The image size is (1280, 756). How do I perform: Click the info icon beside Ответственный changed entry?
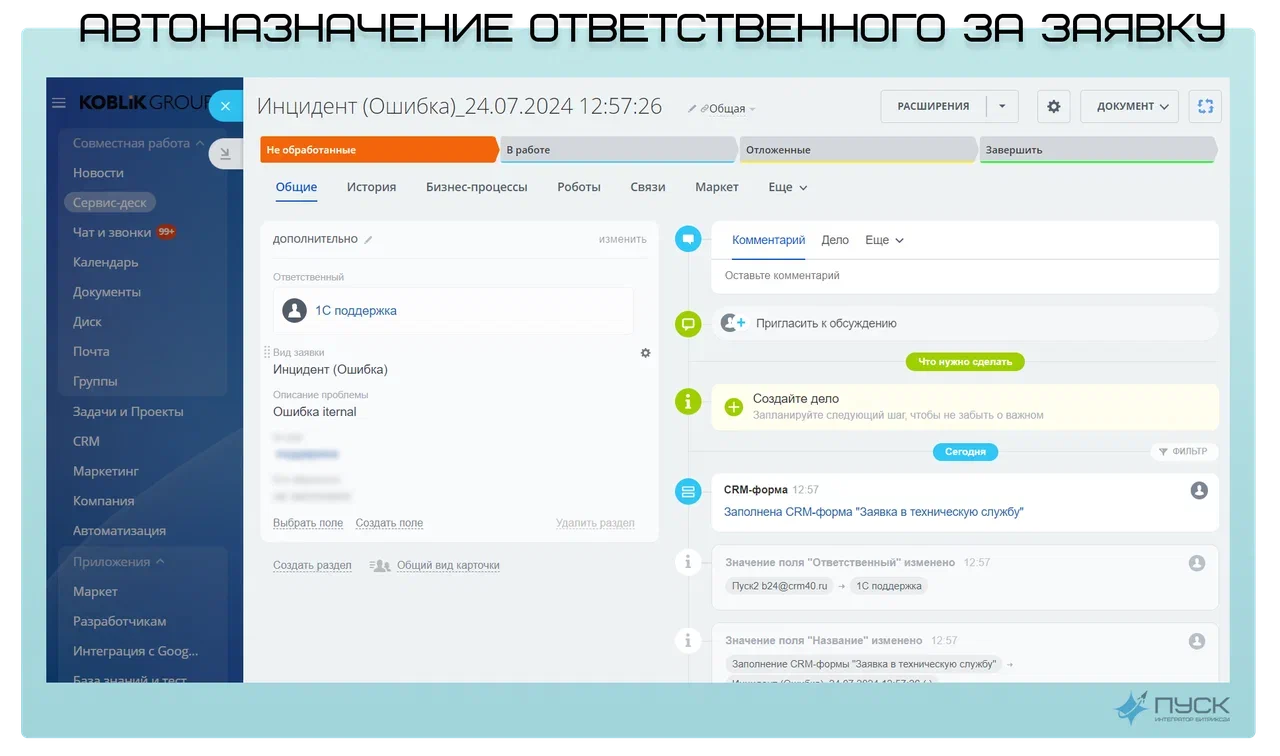pyautogui.click(x=688, y=562)
